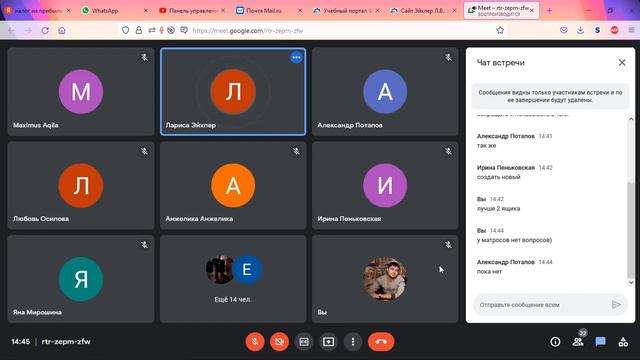Screen dimensions: 640x360
Task: Select the Любовь Осипова participant tile
Action: tap(81, 185)
